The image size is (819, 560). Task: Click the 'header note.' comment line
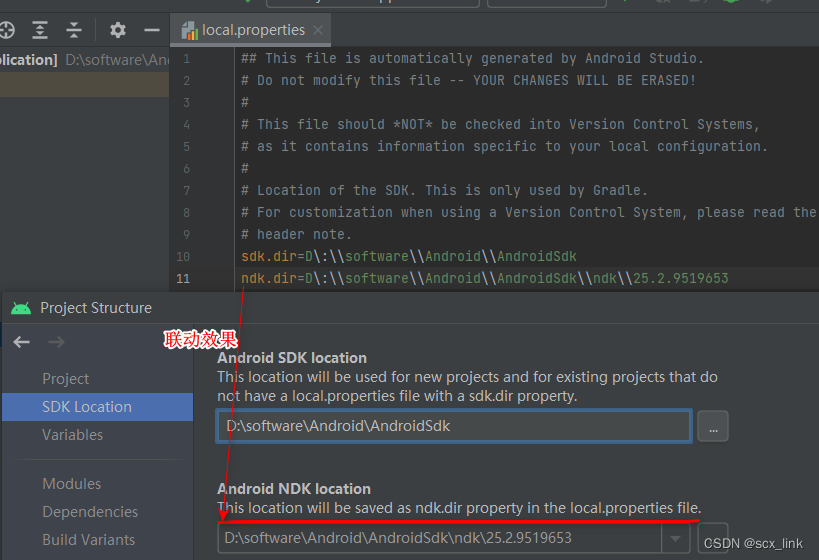[x=296, y=235]
